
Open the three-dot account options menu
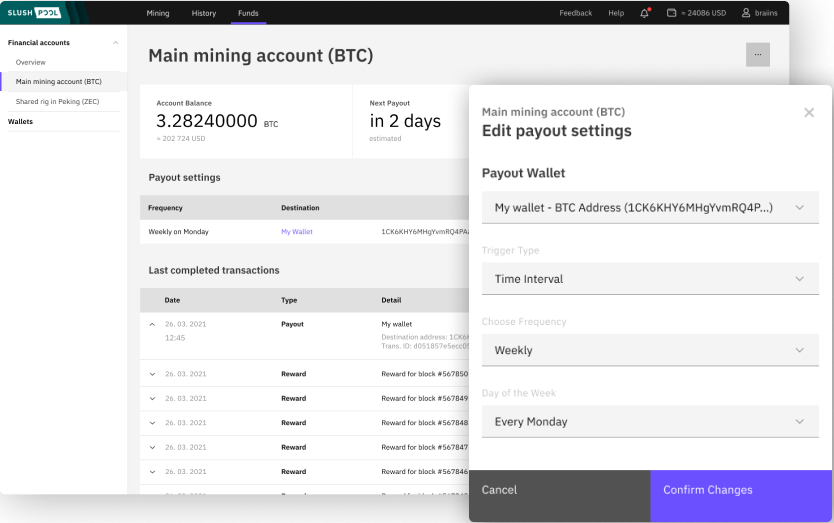point(757,55)
